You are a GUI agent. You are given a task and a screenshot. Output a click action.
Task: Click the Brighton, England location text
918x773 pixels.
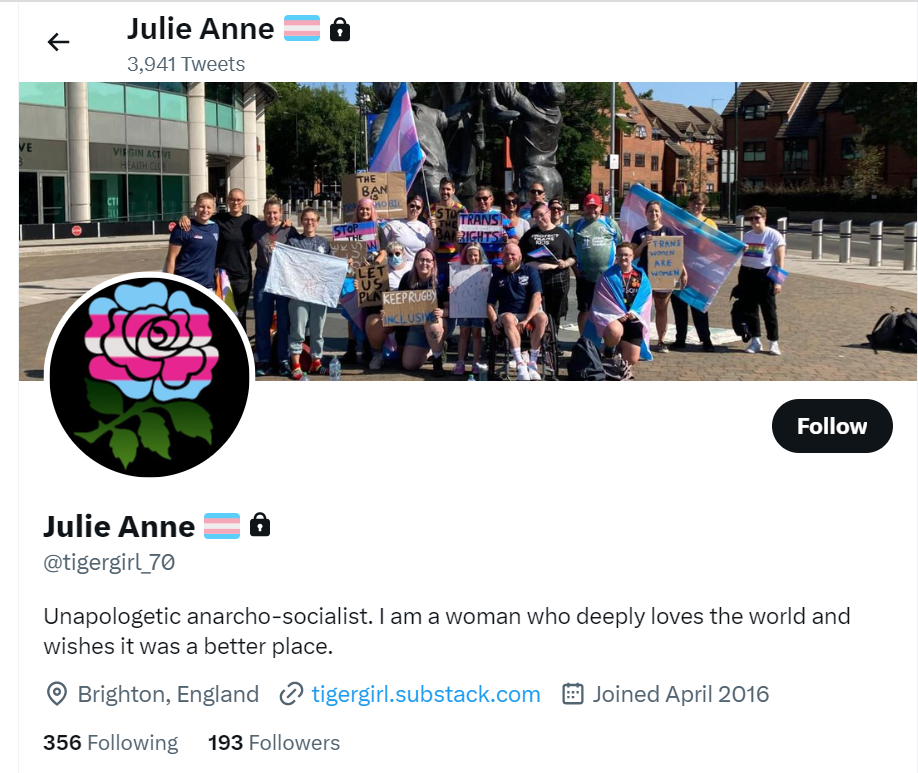click(169, 694)
